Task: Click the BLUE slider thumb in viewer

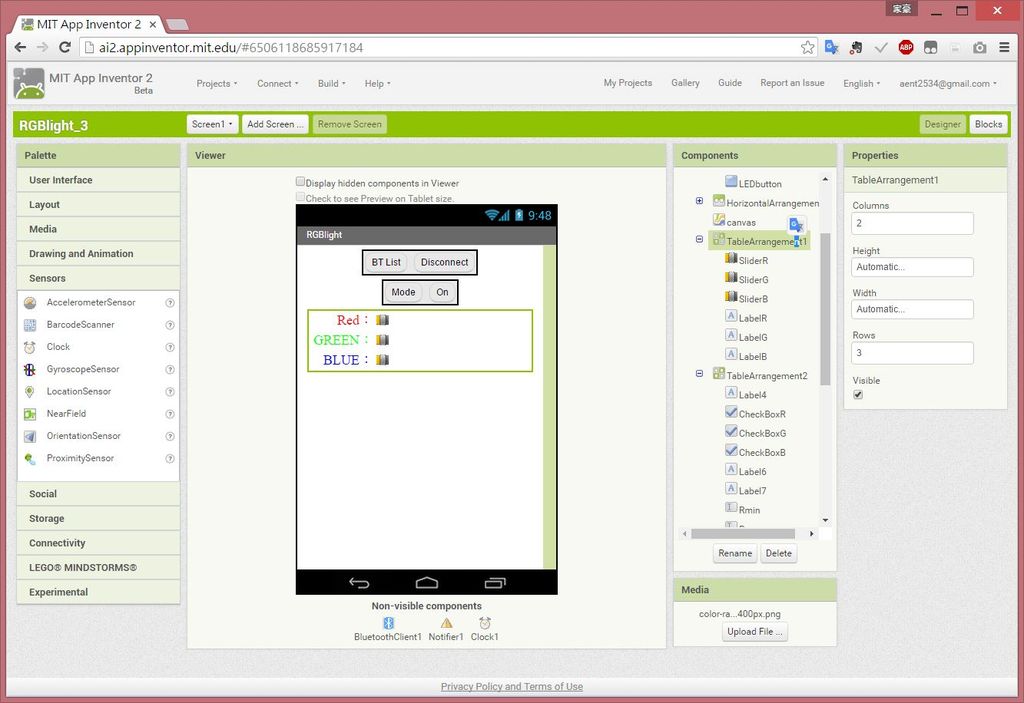Action: point(382,360)
